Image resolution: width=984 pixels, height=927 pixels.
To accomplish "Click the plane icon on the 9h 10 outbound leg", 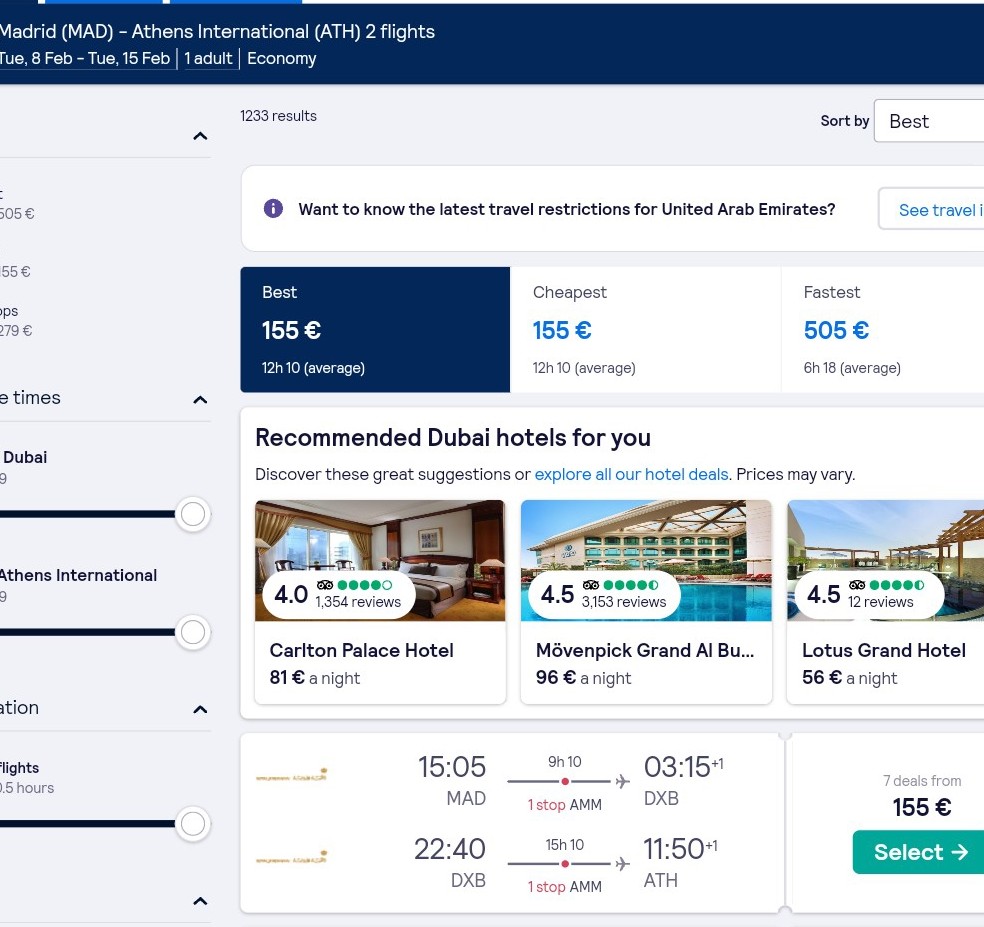I will pyautogui.click(x=622, y=781).
